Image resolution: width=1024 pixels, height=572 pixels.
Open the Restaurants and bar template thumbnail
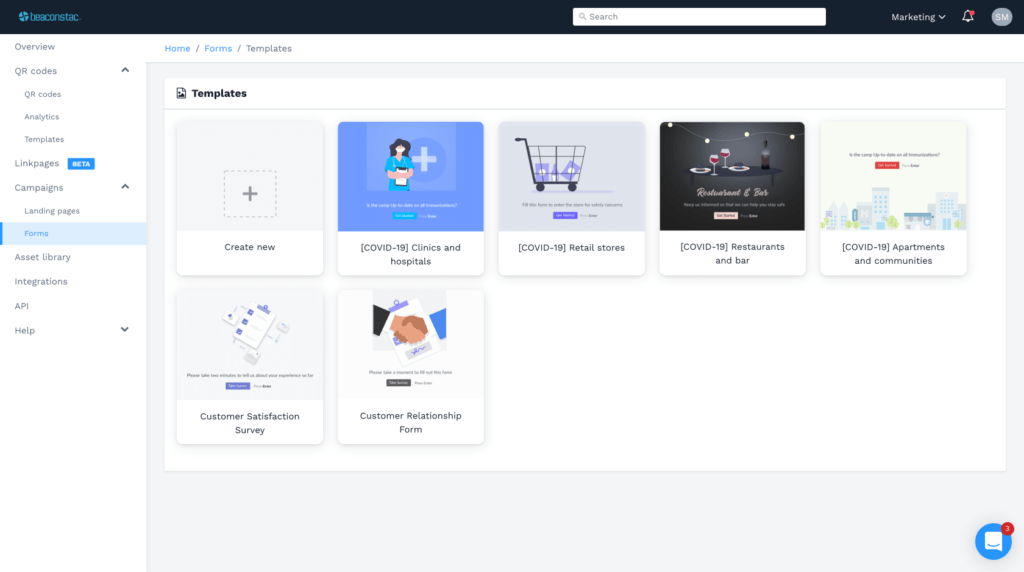(x=732, y=176)
